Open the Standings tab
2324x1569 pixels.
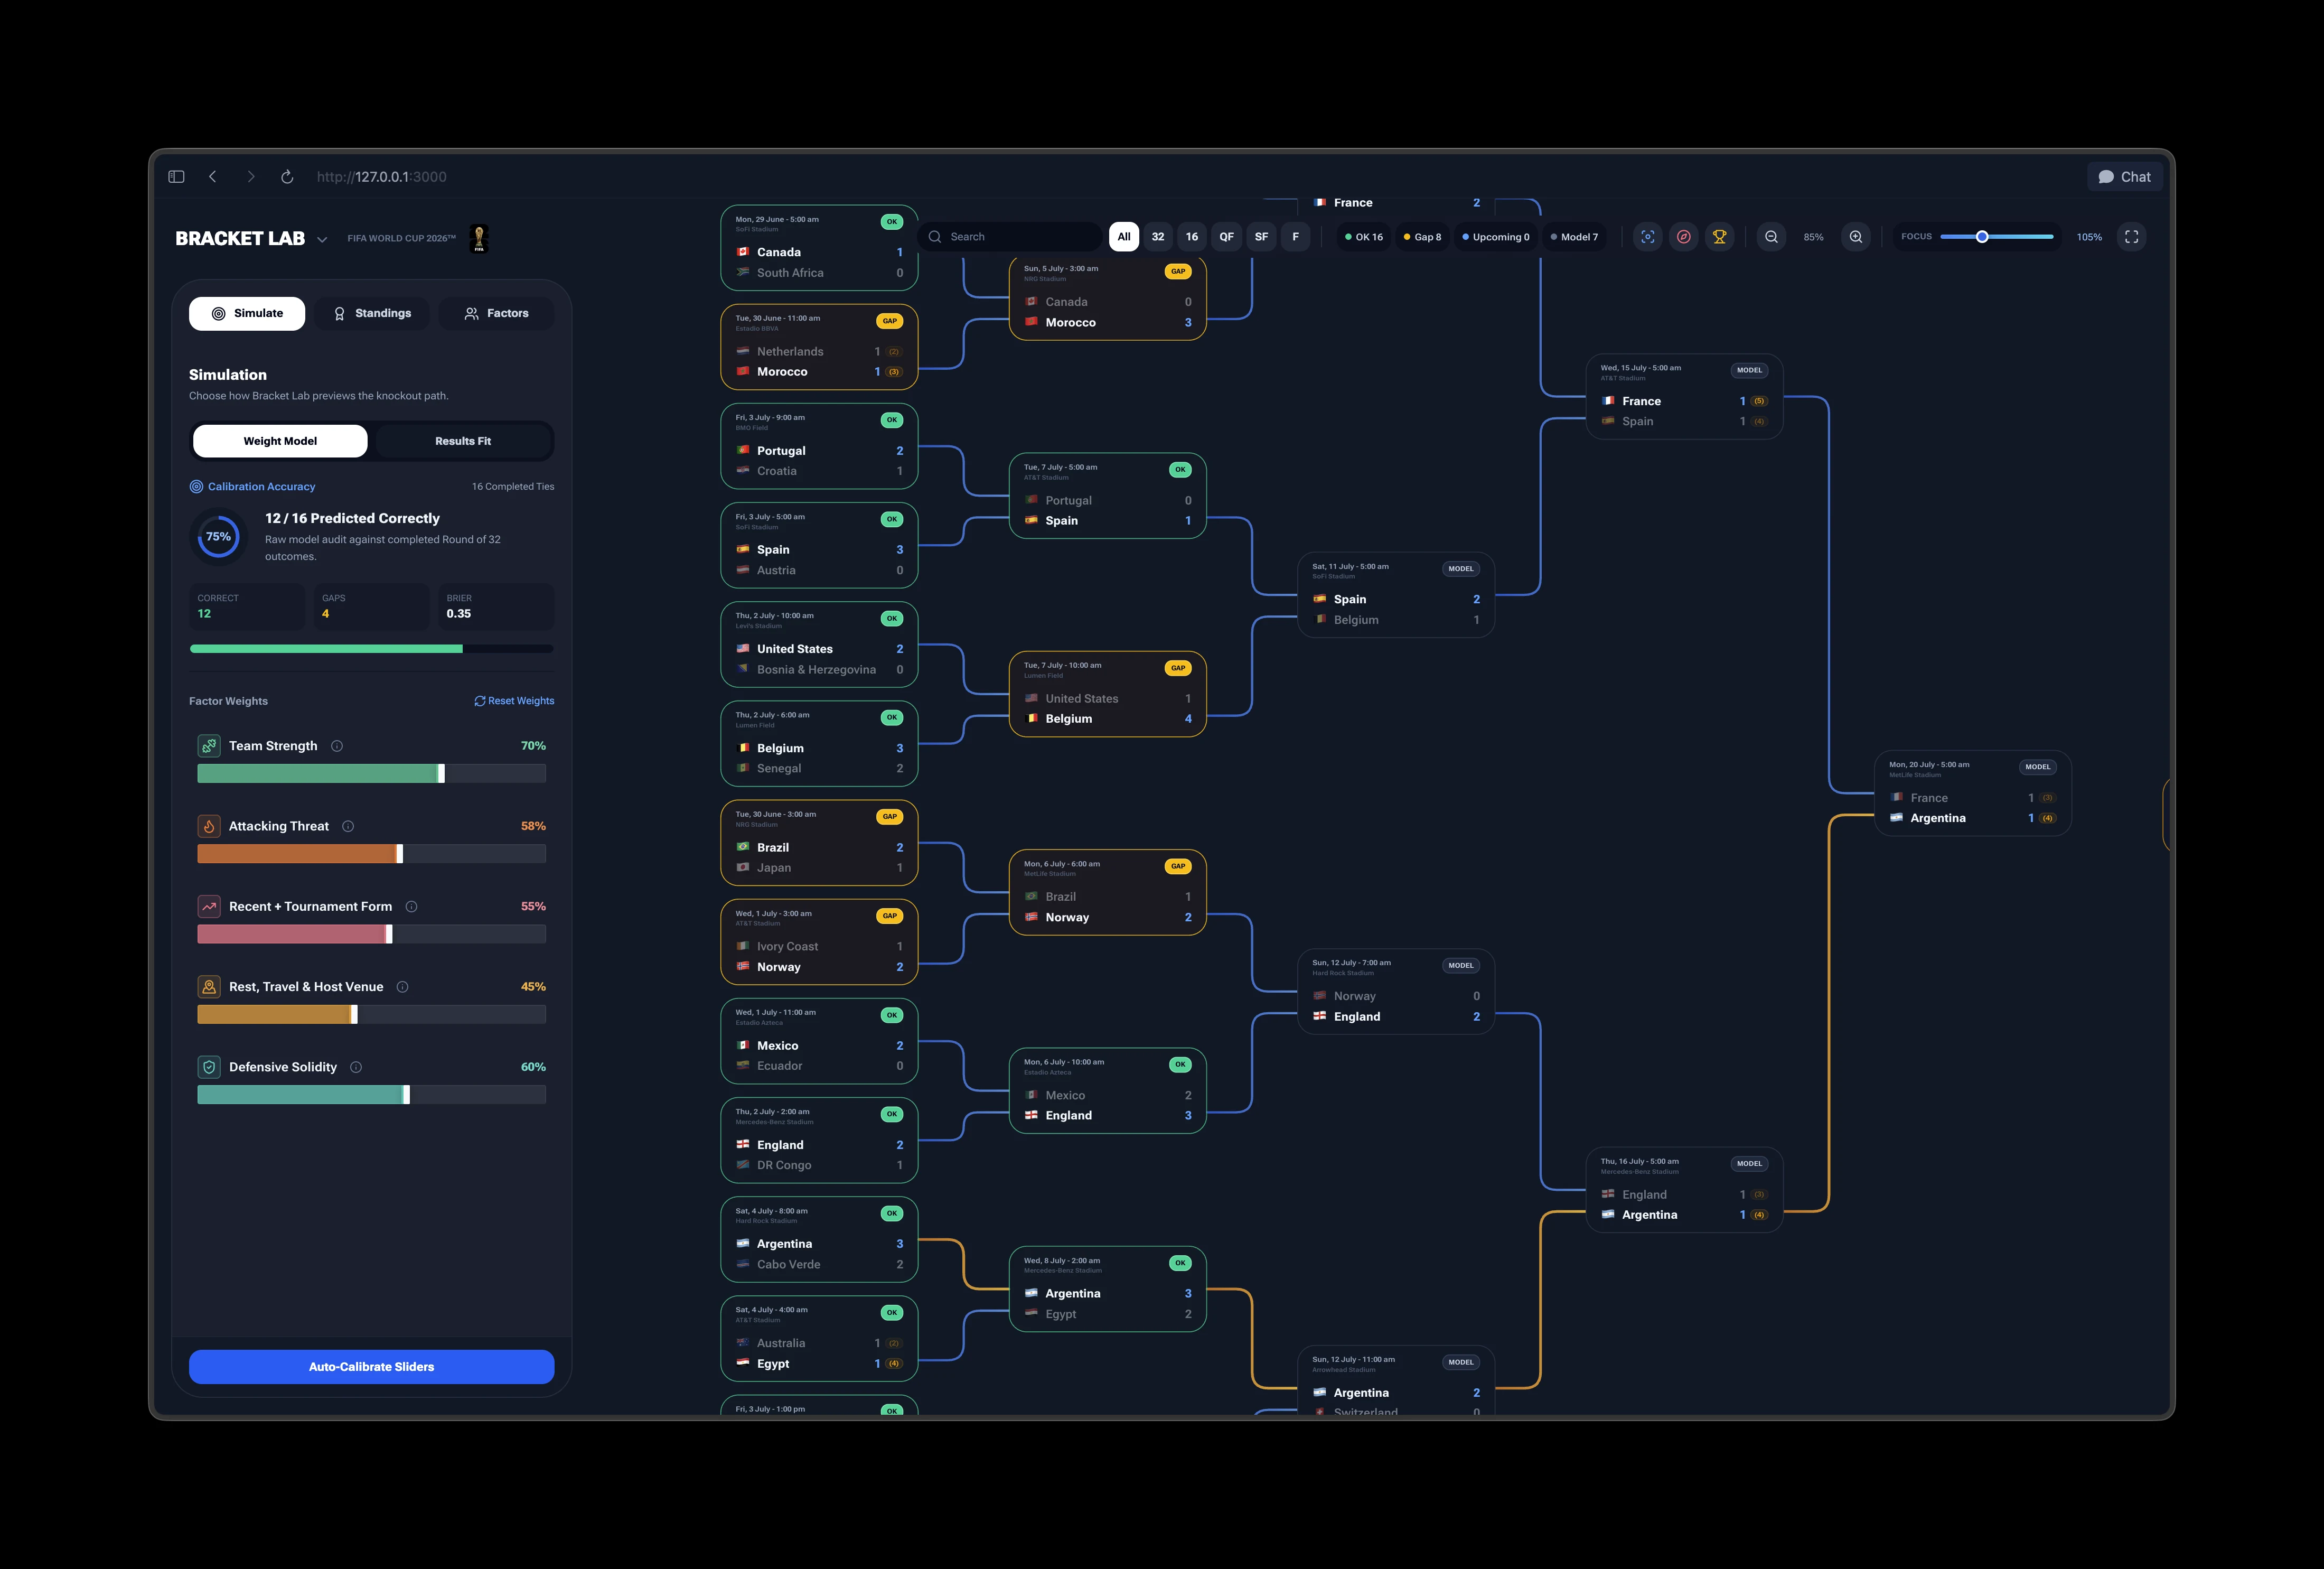click(371, 313)
